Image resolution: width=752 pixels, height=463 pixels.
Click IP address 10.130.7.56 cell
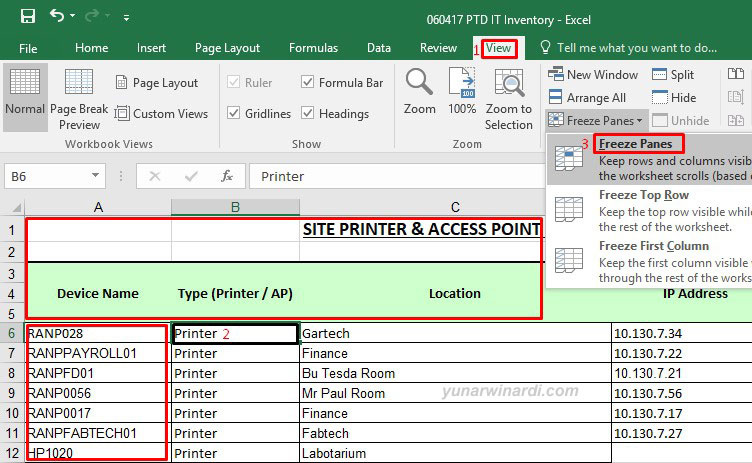click(682, 393)
